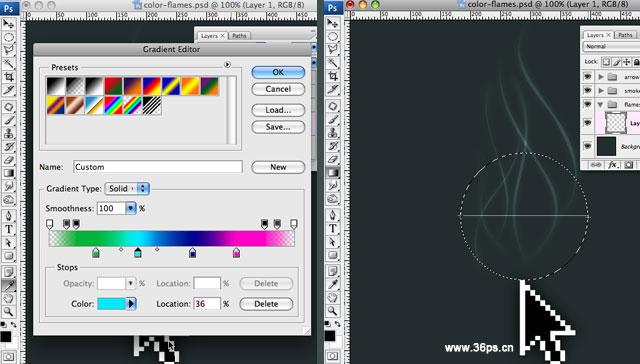Click the cyan Color swatch under Stops
This screenshot has width=640, height=364.
pyautogui.click(x=111, y=304)
